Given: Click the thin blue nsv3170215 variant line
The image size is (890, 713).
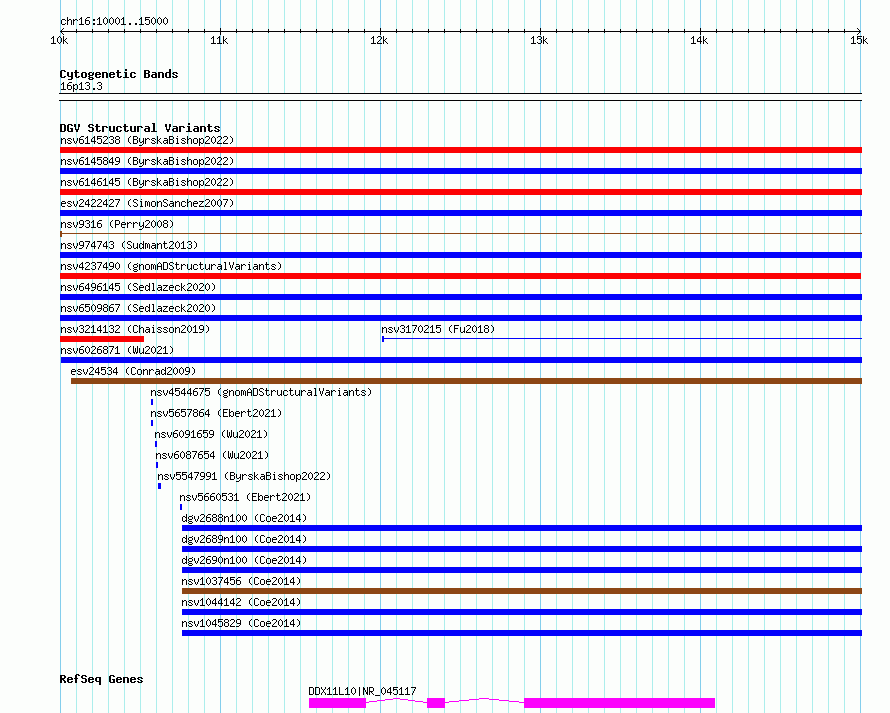Looking at the screenshot, I should coord(622,339).
